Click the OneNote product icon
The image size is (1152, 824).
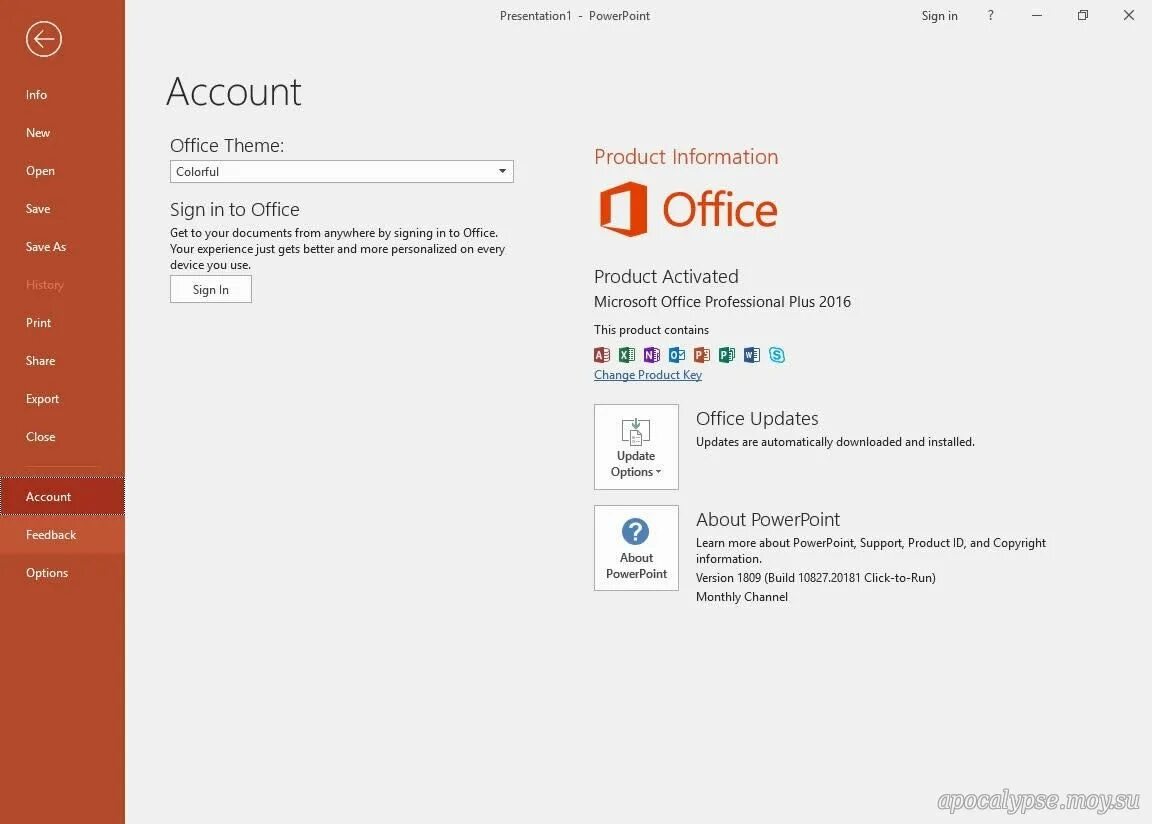[x=652, y=355]
